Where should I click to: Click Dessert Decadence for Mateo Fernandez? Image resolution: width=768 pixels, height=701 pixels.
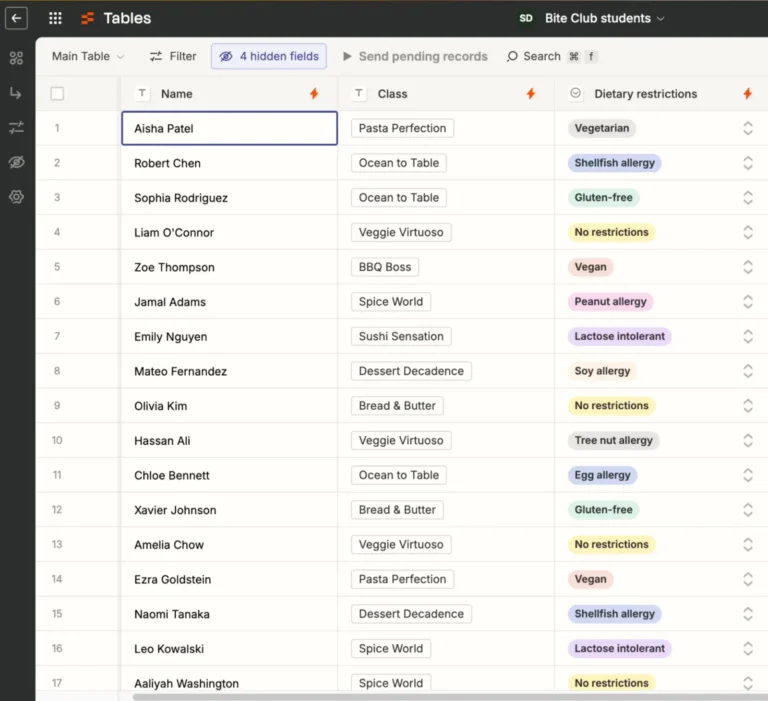(x=411, y=371)
